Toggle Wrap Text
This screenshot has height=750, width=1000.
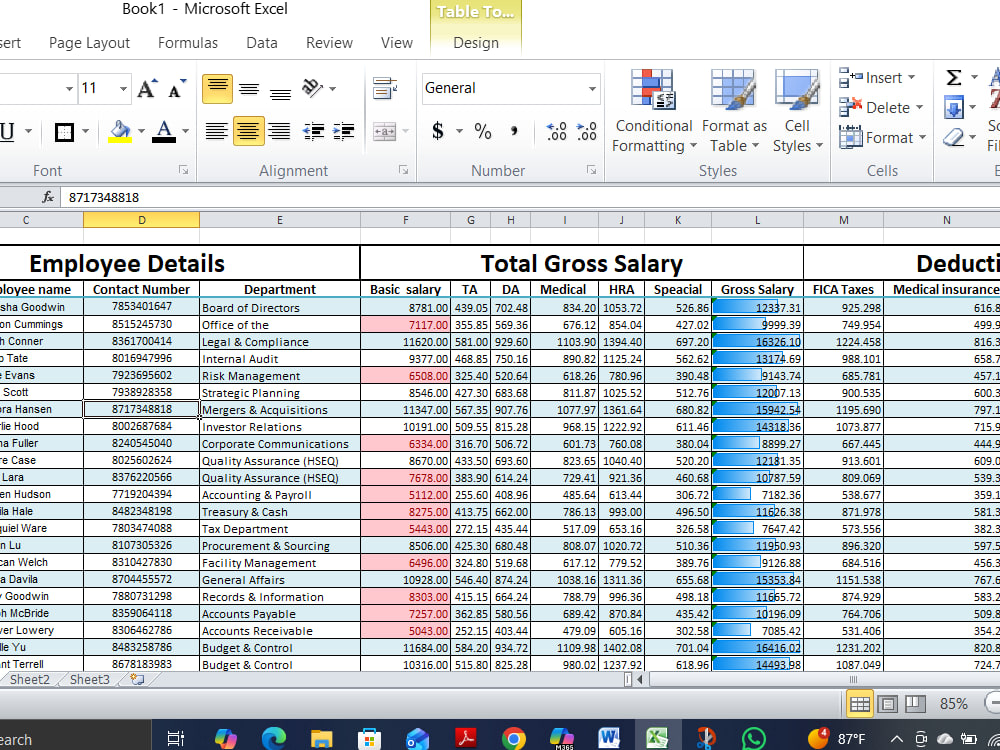[385, 89]
